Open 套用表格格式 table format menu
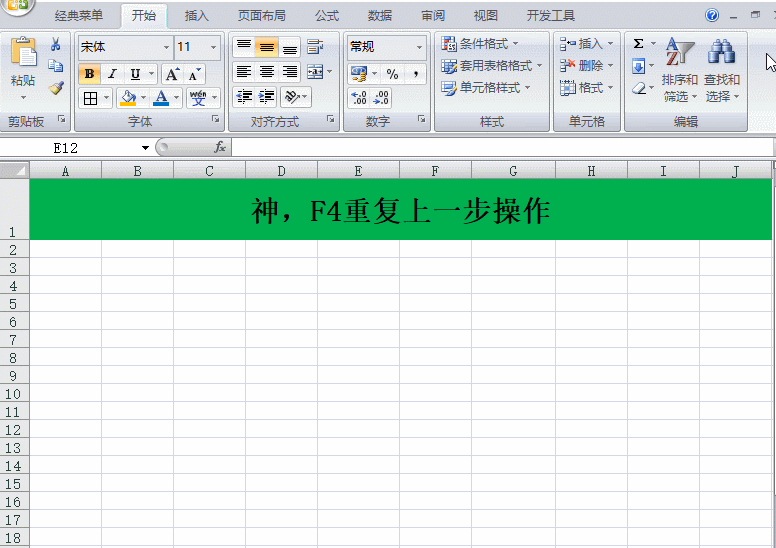The width and height of the screenshot is (776, 548). 491,65
